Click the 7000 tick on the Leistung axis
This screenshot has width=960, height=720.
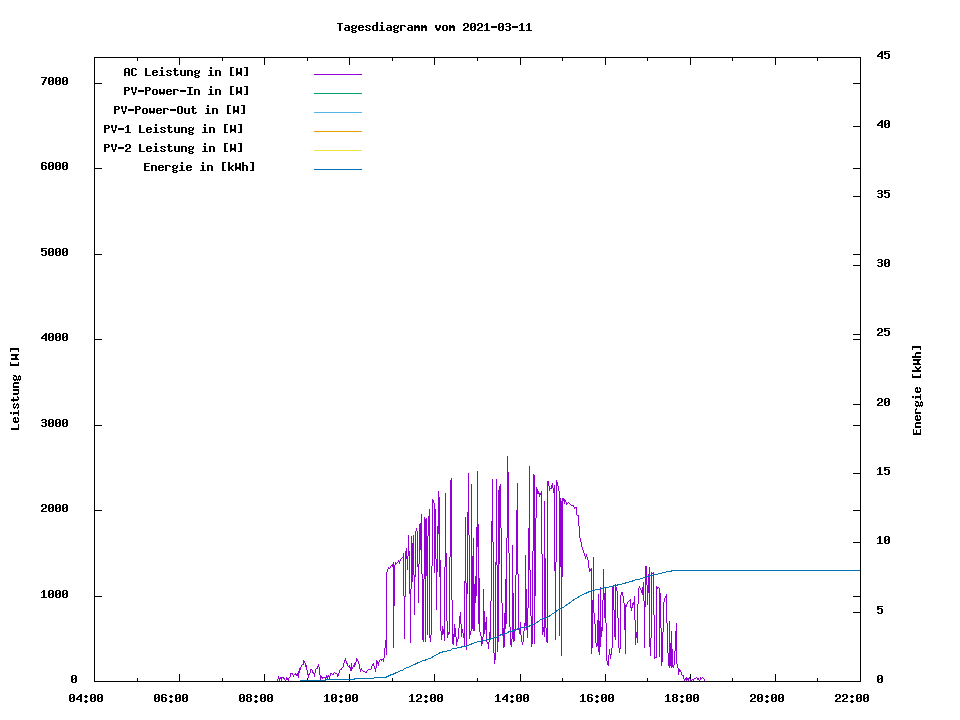pos(53,81)
